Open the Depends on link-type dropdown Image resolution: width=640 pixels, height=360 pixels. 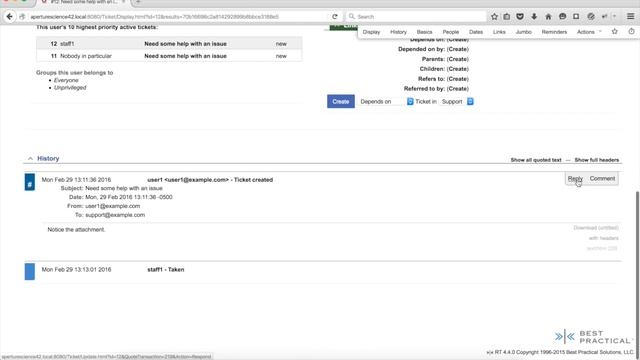(387, 102)
